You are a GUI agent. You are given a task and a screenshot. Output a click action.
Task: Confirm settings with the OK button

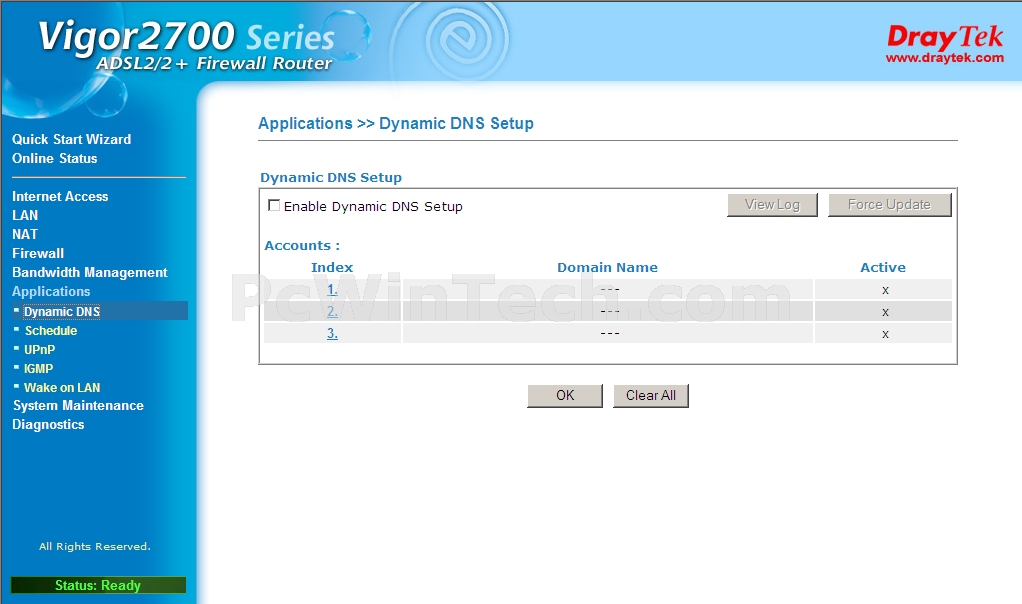pos(565,395)
